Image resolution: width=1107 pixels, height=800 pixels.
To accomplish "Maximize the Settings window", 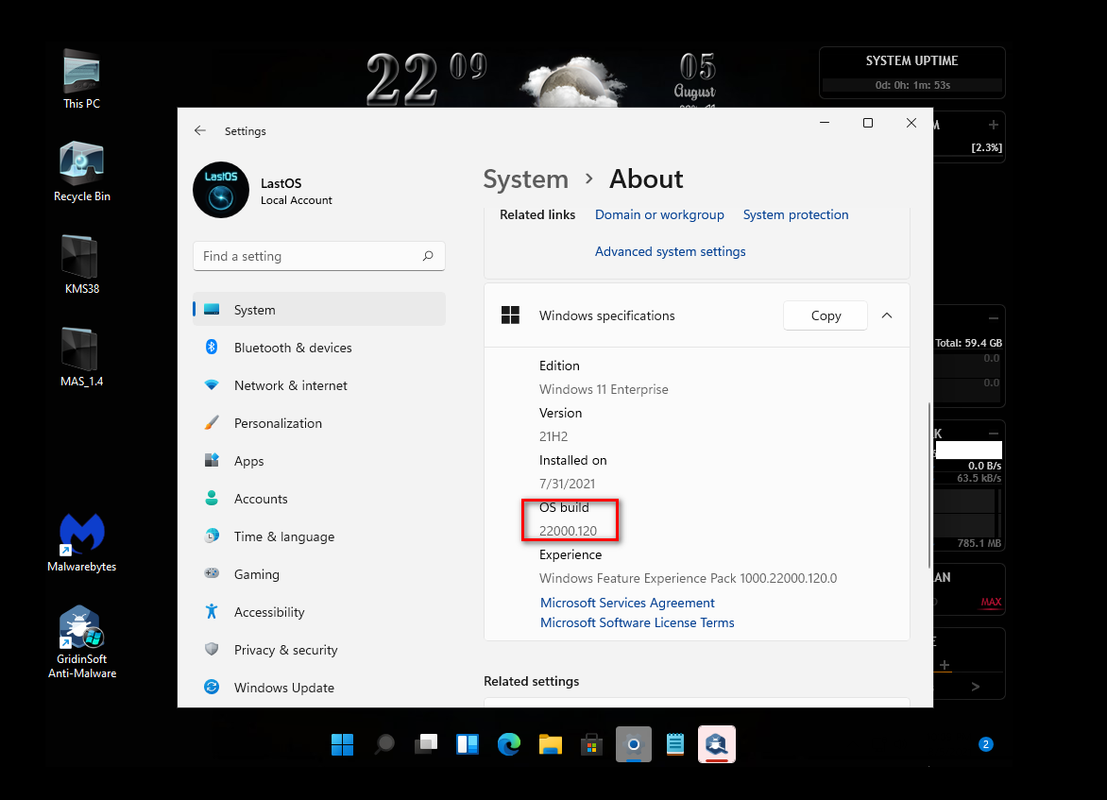I will [x=868, y=123].
